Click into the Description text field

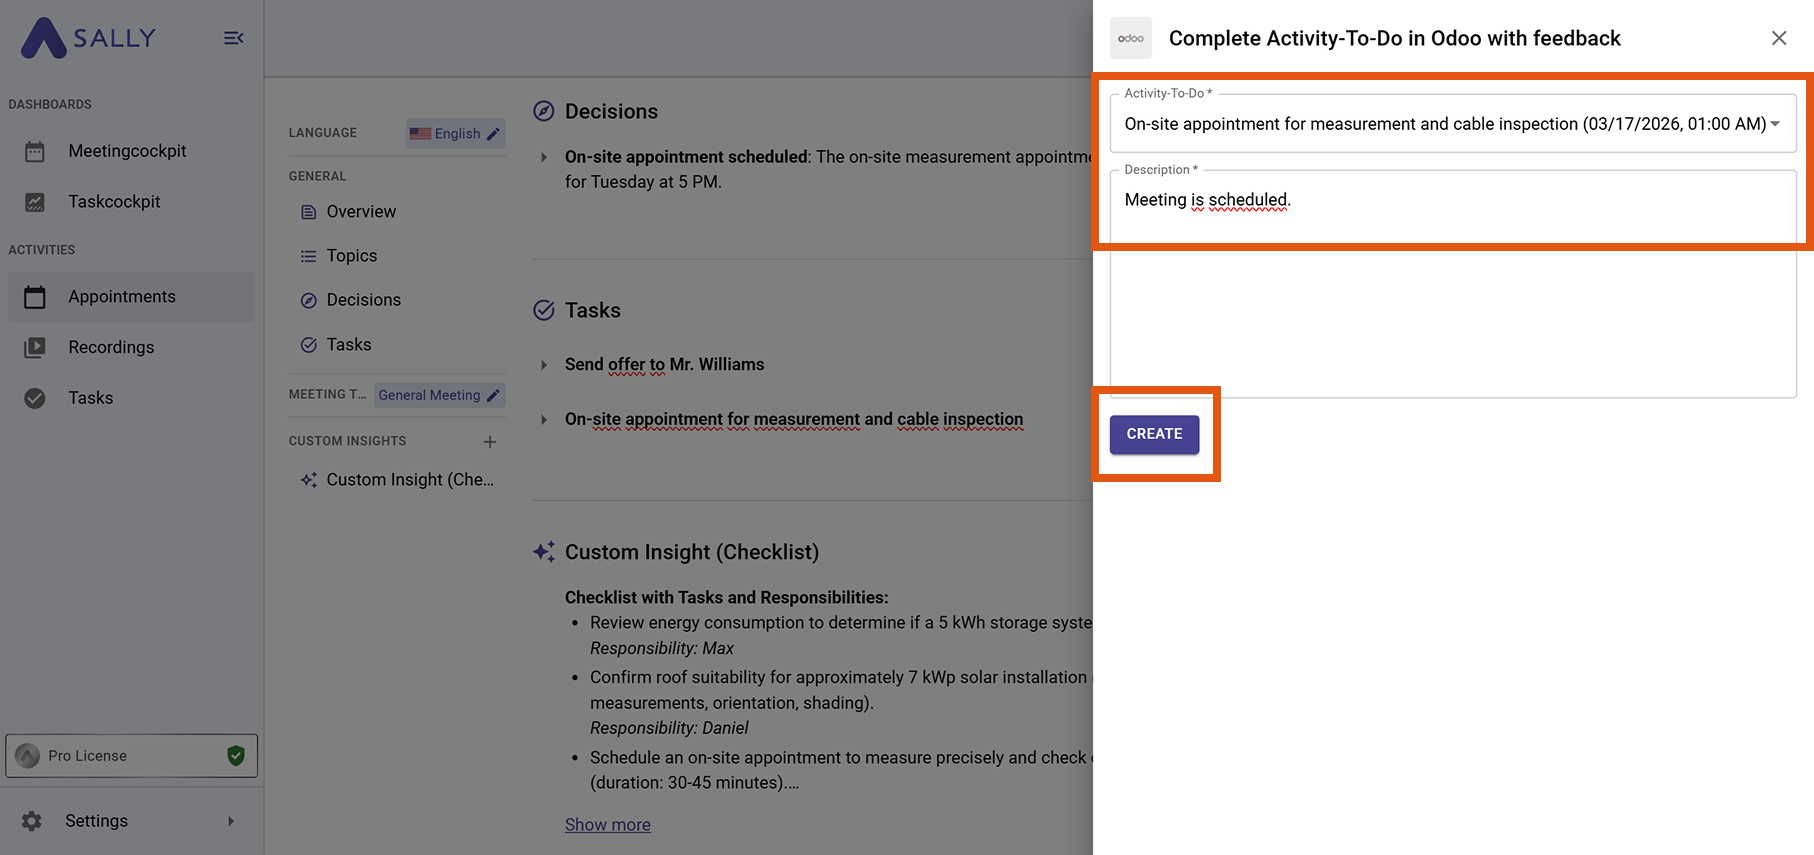point(1453,284)
